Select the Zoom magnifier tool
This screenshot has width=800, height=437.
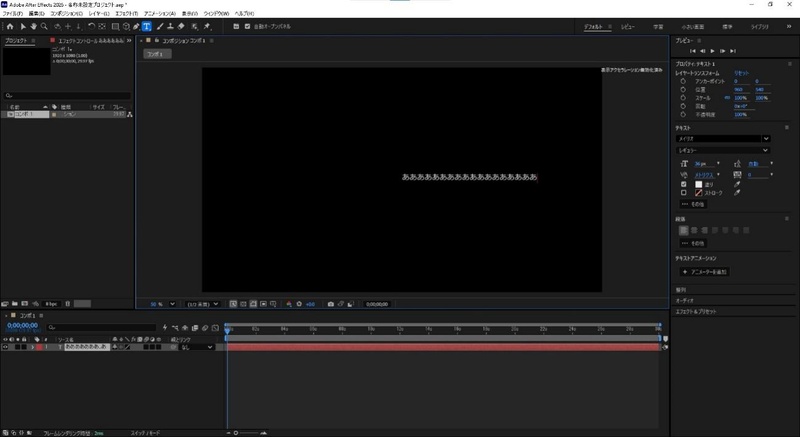click(x=44, y=27)
